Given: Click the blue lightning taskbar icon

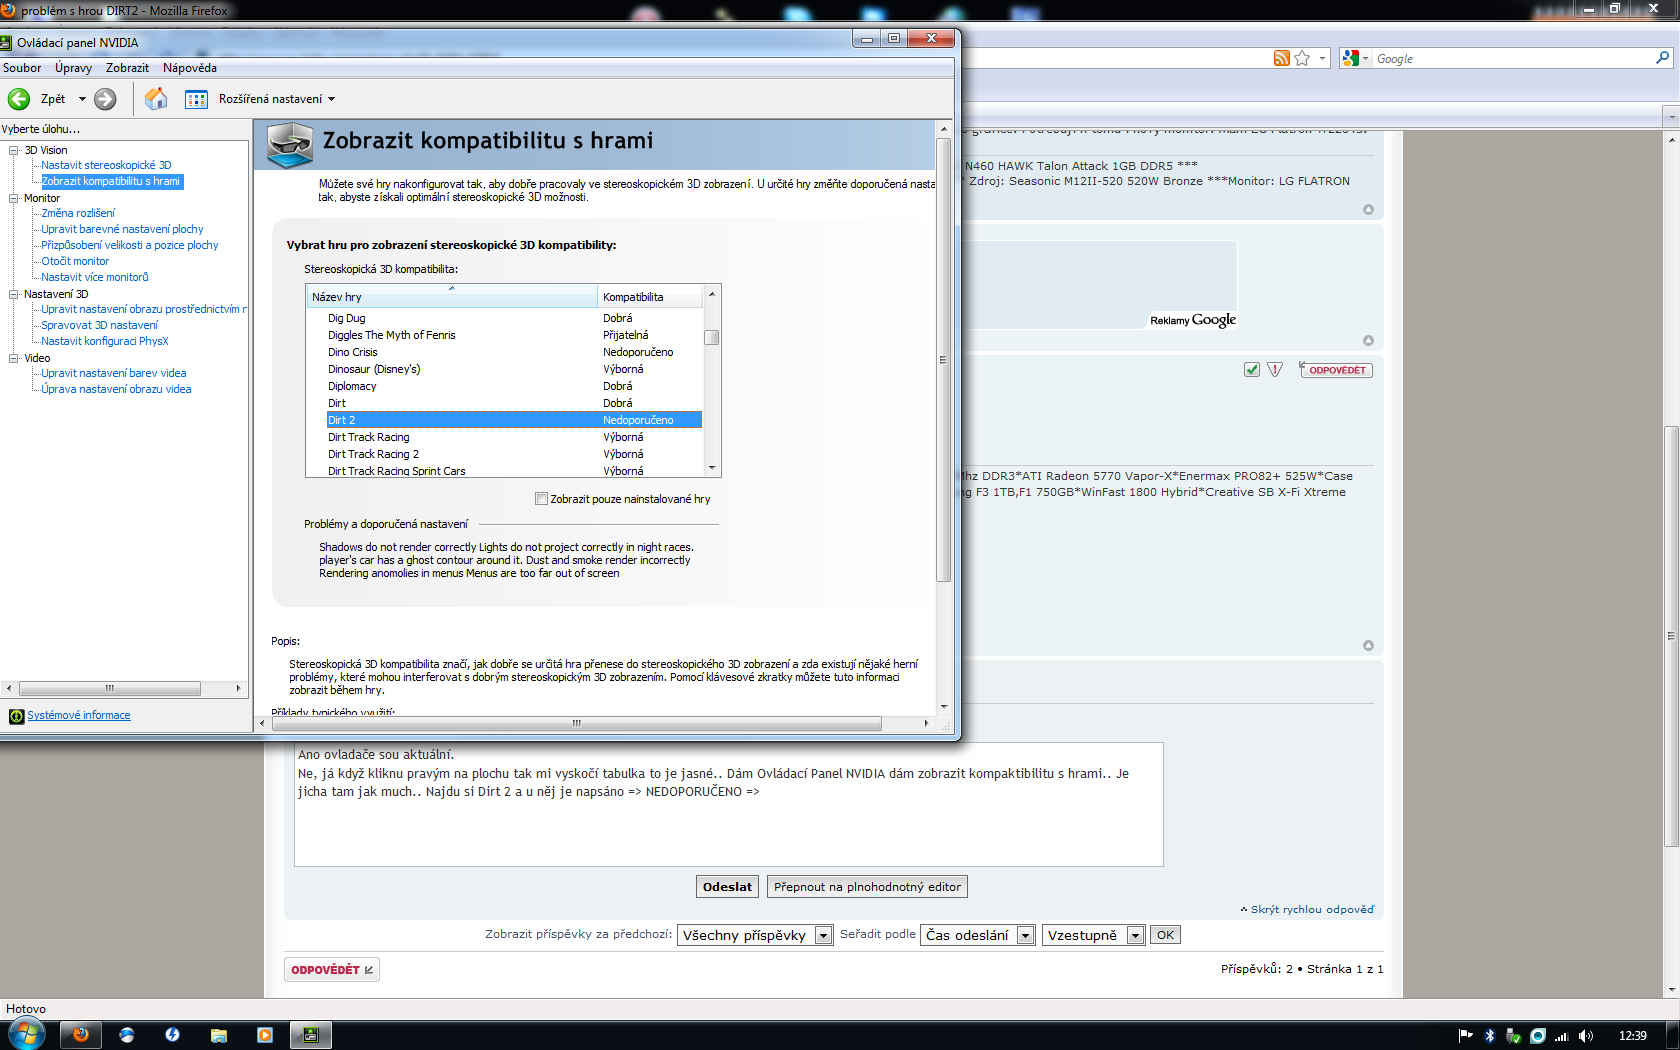Looking at the screenshot, I should (x=173, y=1035).
